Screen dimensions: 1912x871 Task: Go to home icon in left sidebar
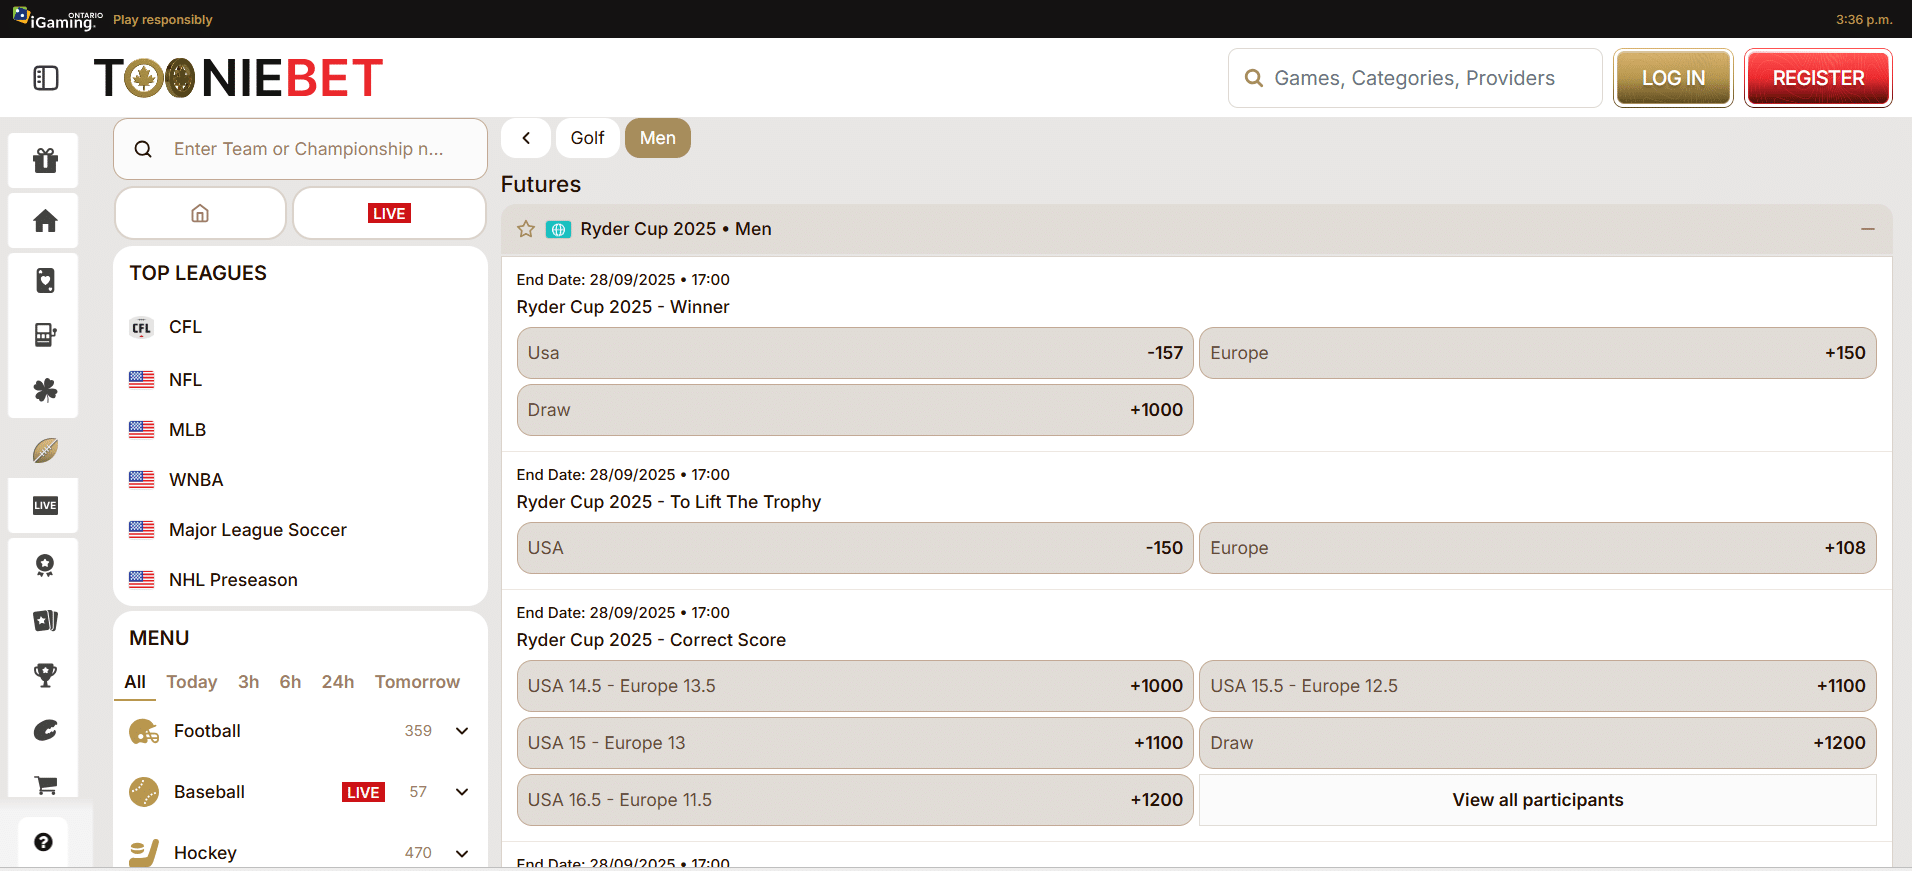tap(45, 220)
